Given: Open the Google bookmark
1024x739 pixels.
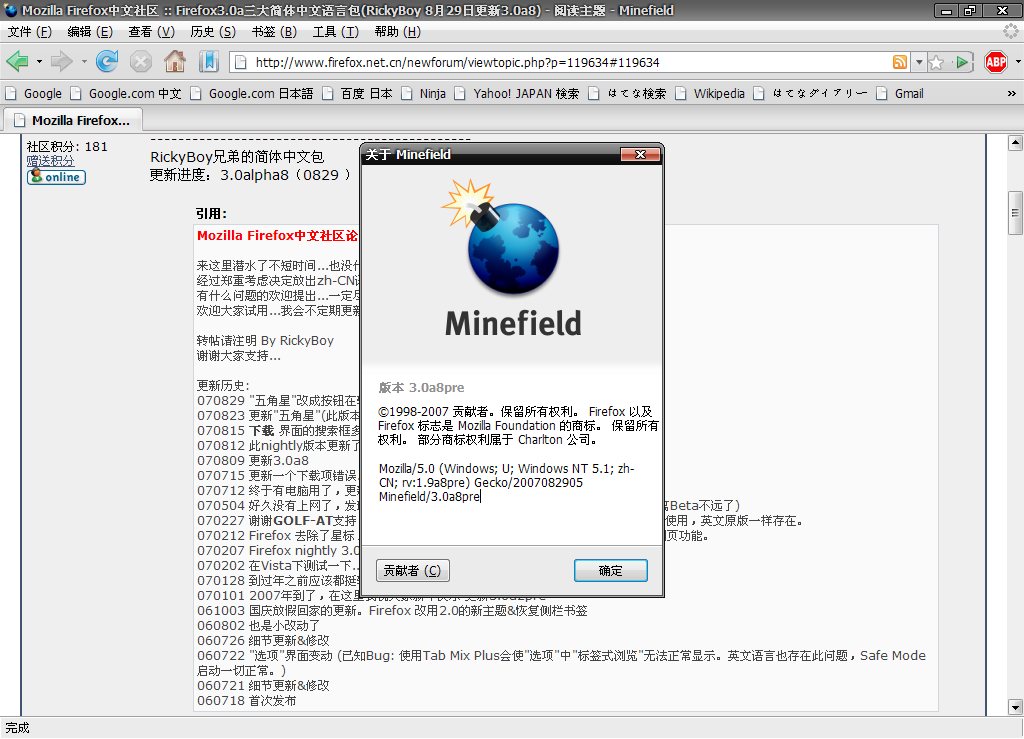Looking at the screenshot, I should [34, 93].
